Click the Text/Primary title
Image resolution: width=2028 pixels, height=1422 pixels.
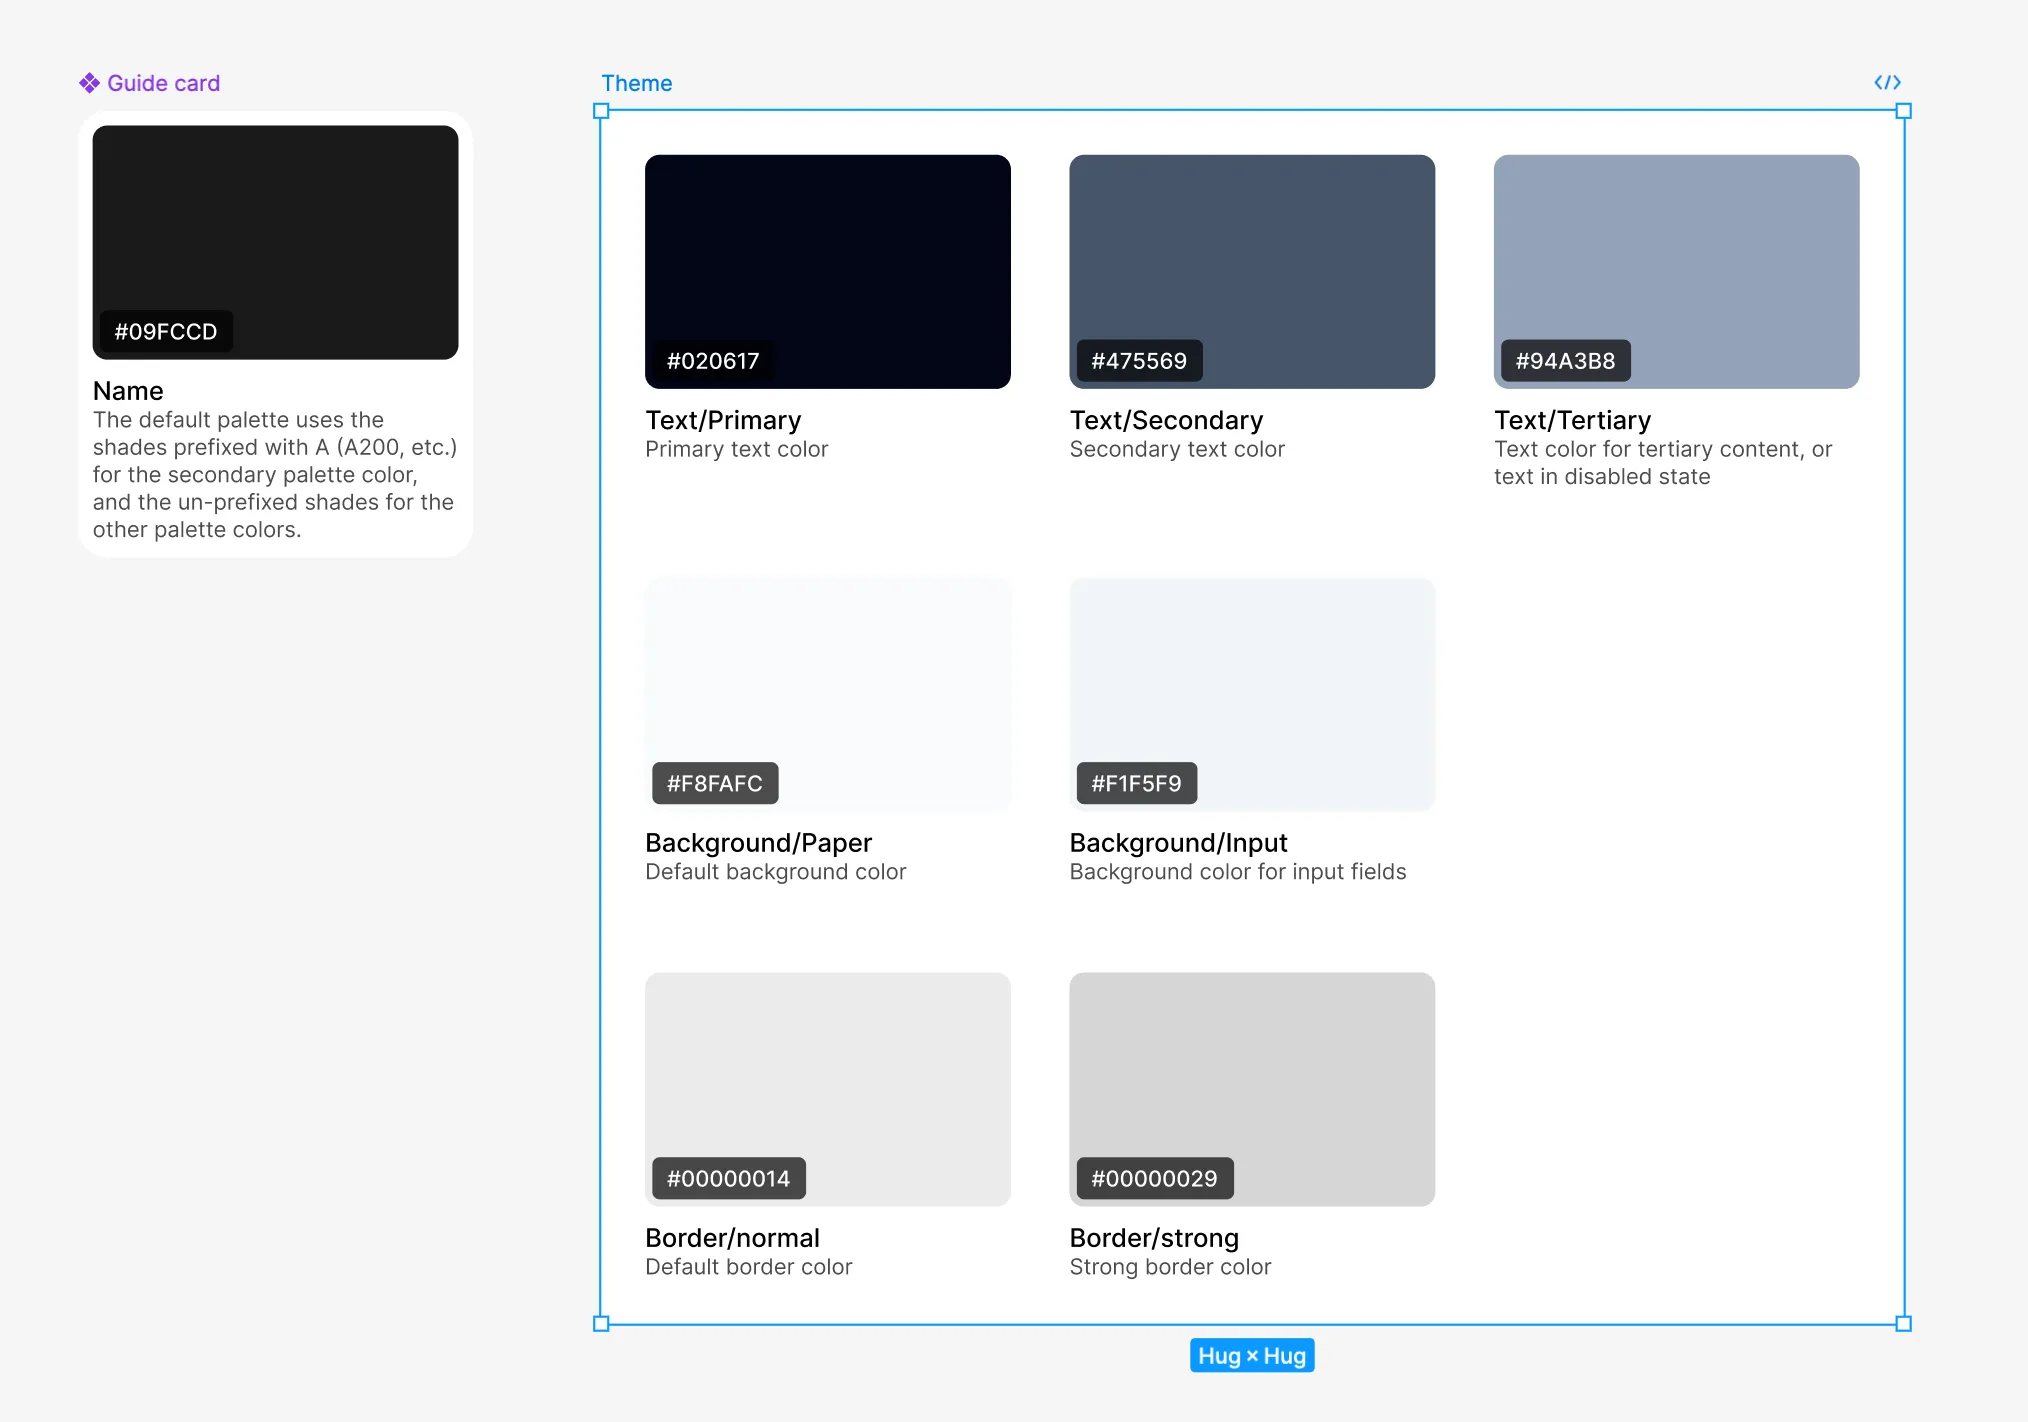723,420
